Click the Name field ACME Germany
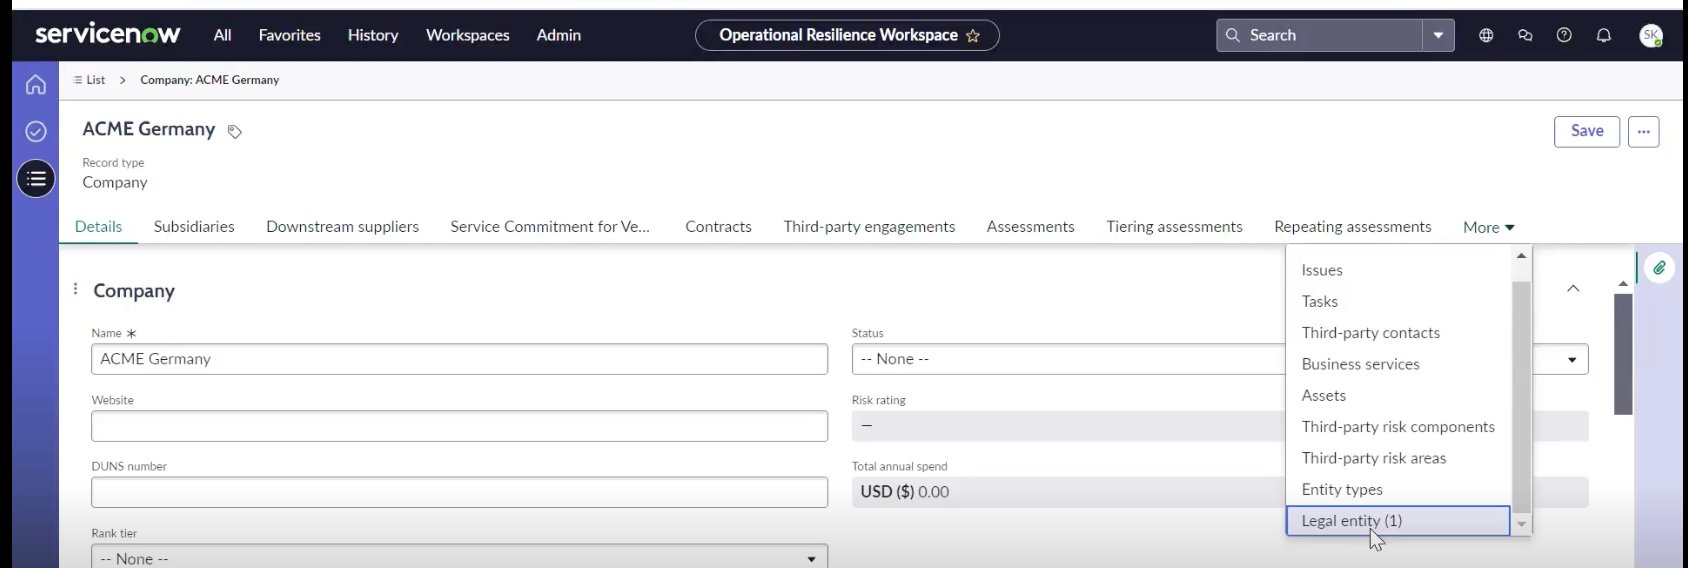 click(x=459, y=359)
